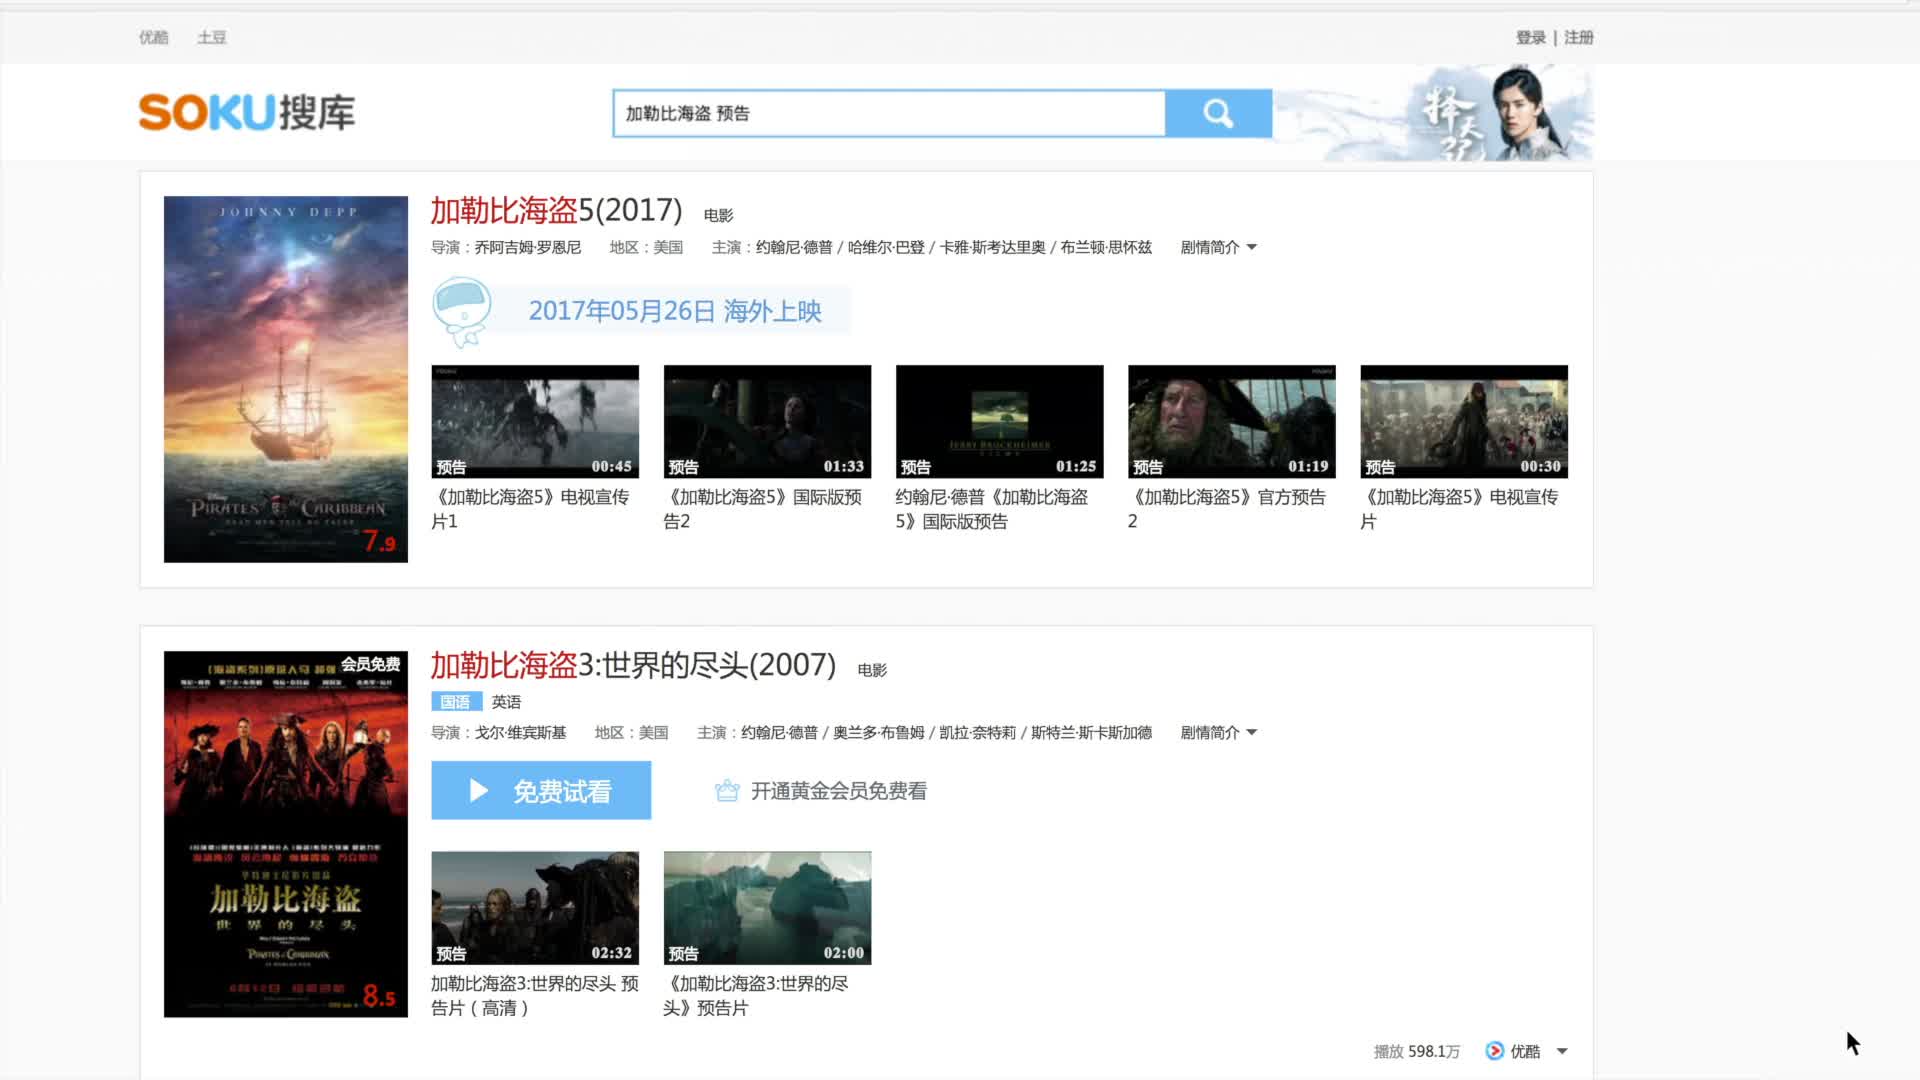Click the crown icon for gold membership
1920x1080 pixels.
(x=727, y=791)
